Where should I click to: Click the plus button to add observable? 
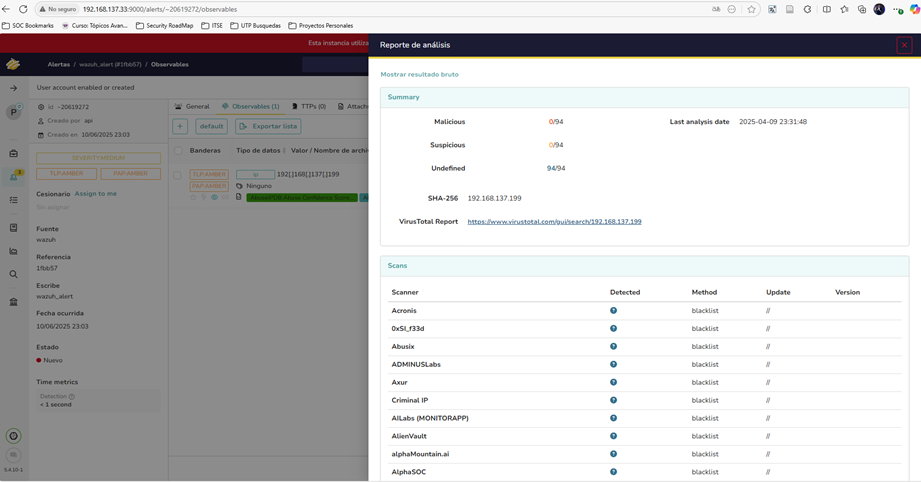180,126
